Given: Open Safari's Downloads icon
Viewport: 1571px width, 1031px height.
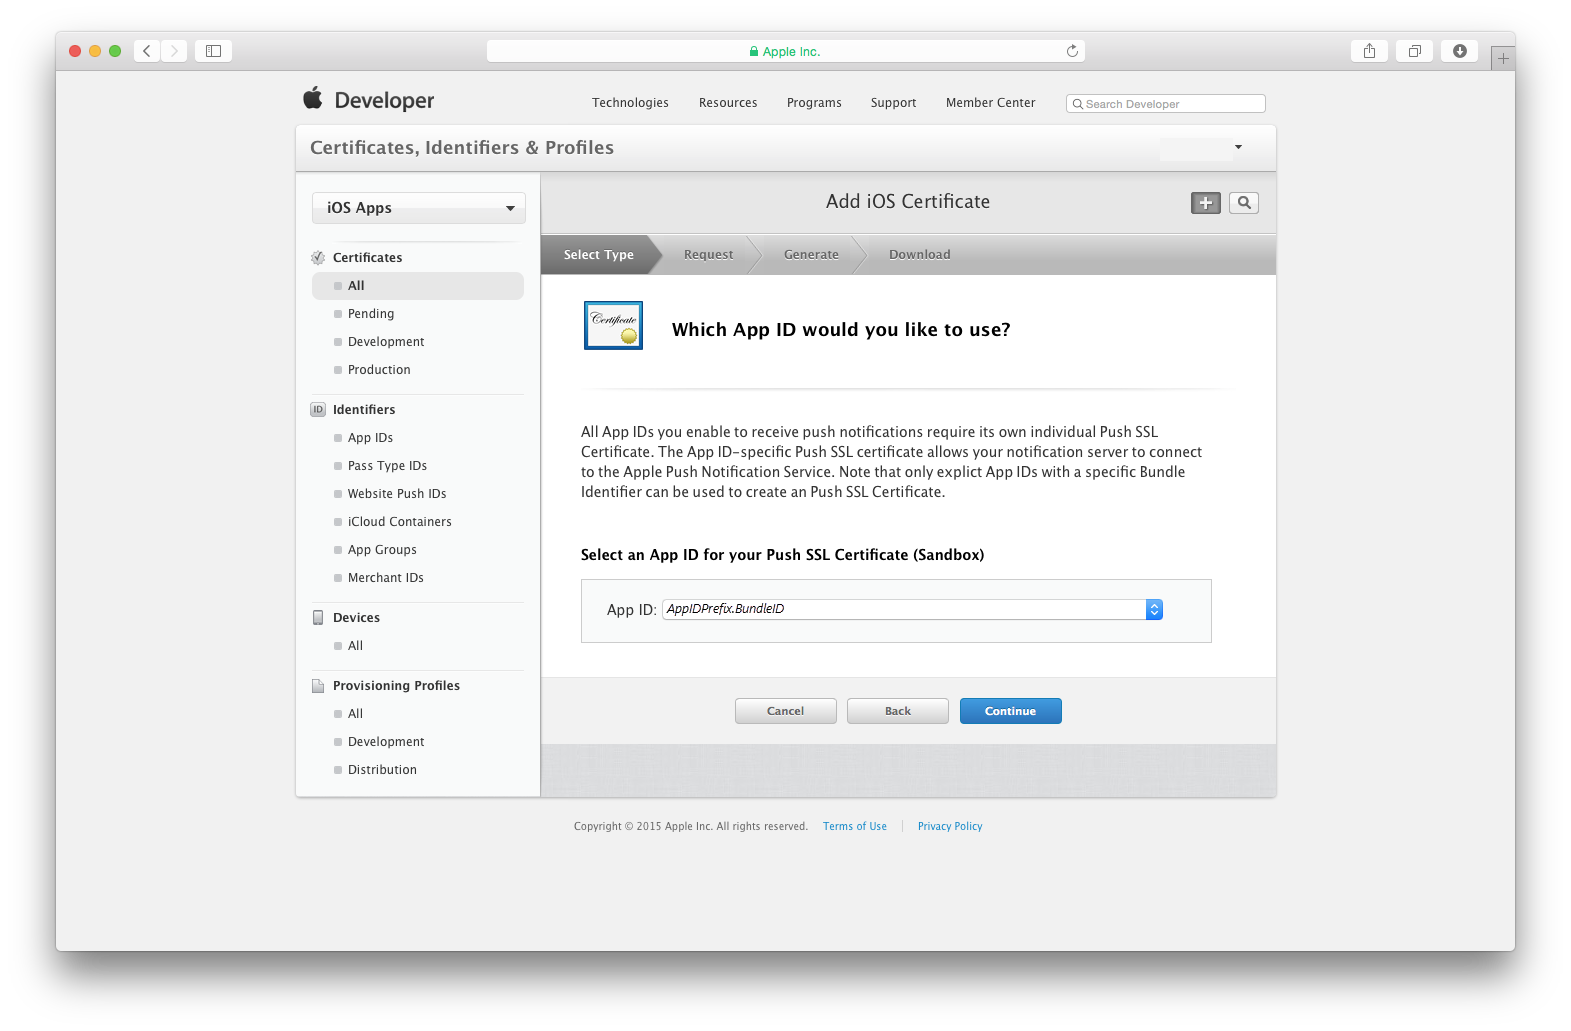Looking at the screenshot, I should click(x=1460, y=51).
